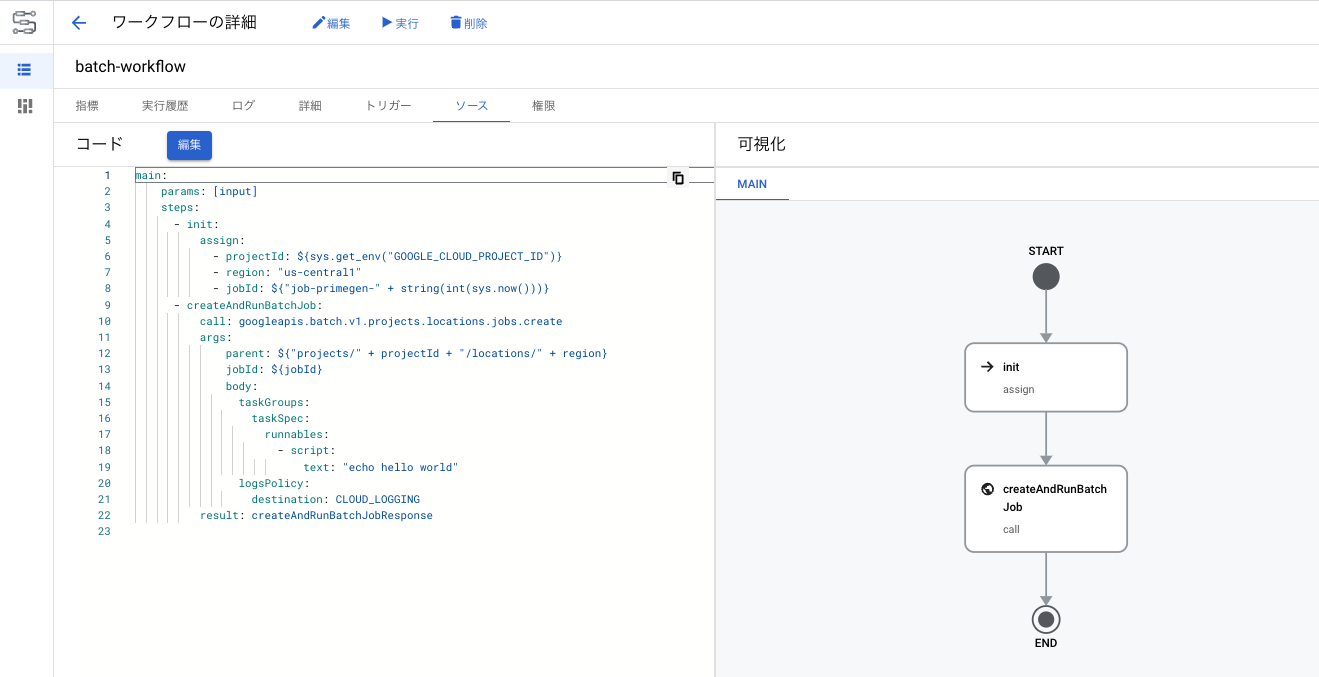Select the MAIN visualization tab
The width and height of the screenshot is (1319, 677).
click(x=752, y=184)
